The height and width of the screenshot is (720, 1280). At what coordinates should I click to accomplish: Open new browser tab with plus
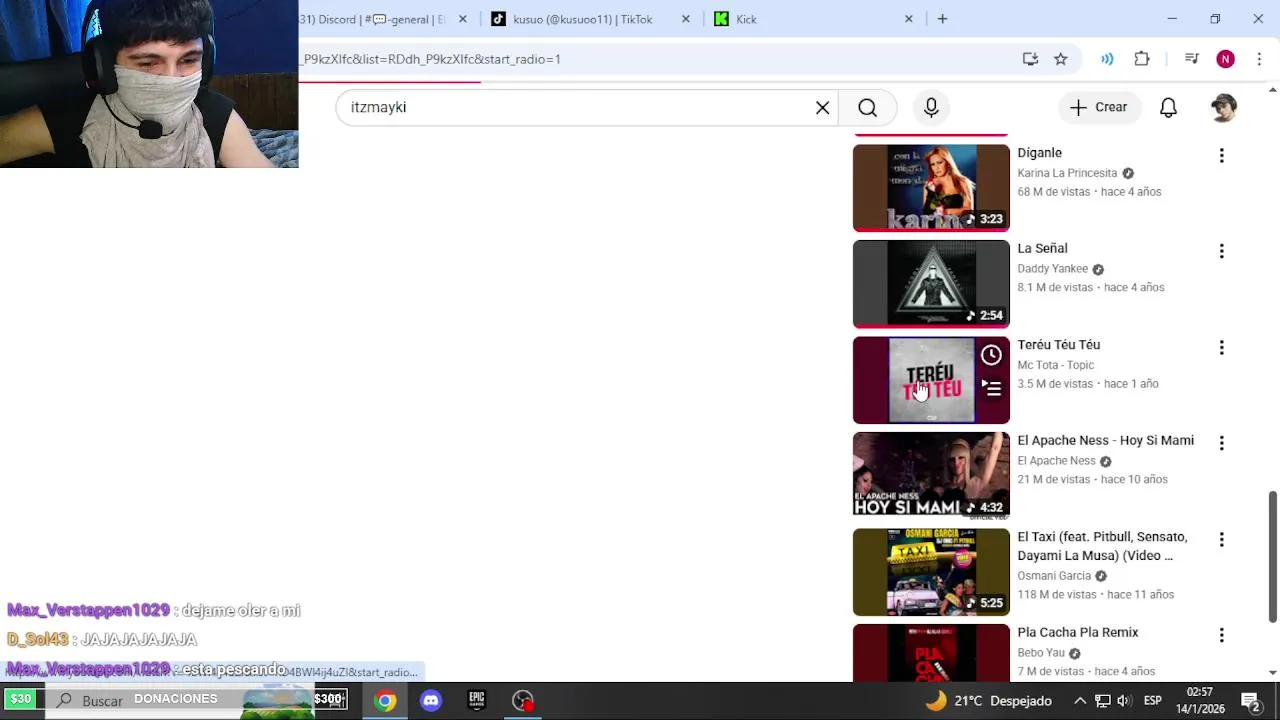pos(942,19)
